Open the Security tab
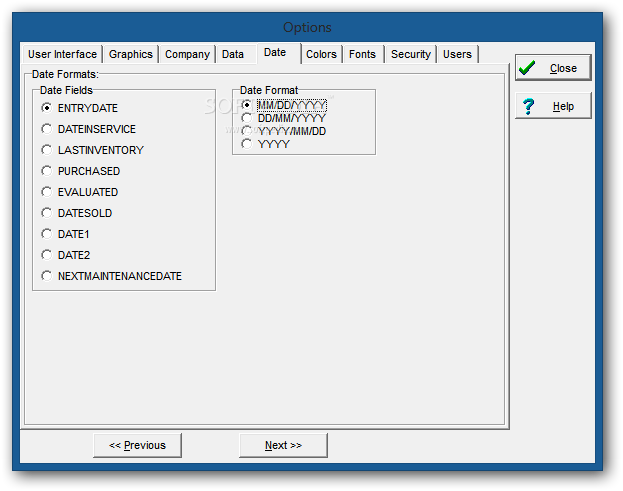Screen dimensions: 623x491 [x=411, y=54]
